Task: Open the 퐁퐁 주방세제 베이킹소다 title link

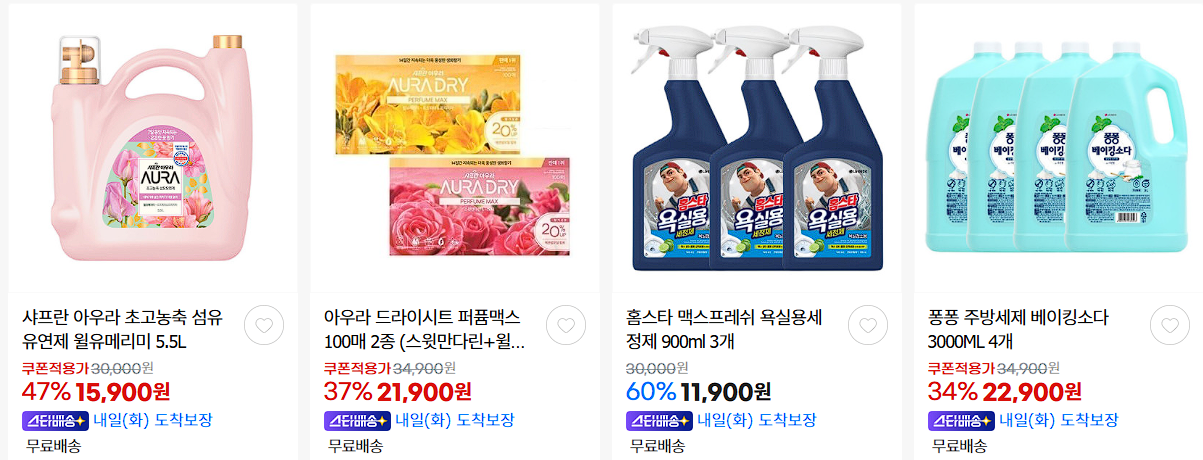Action: (x=1019, y=331)
